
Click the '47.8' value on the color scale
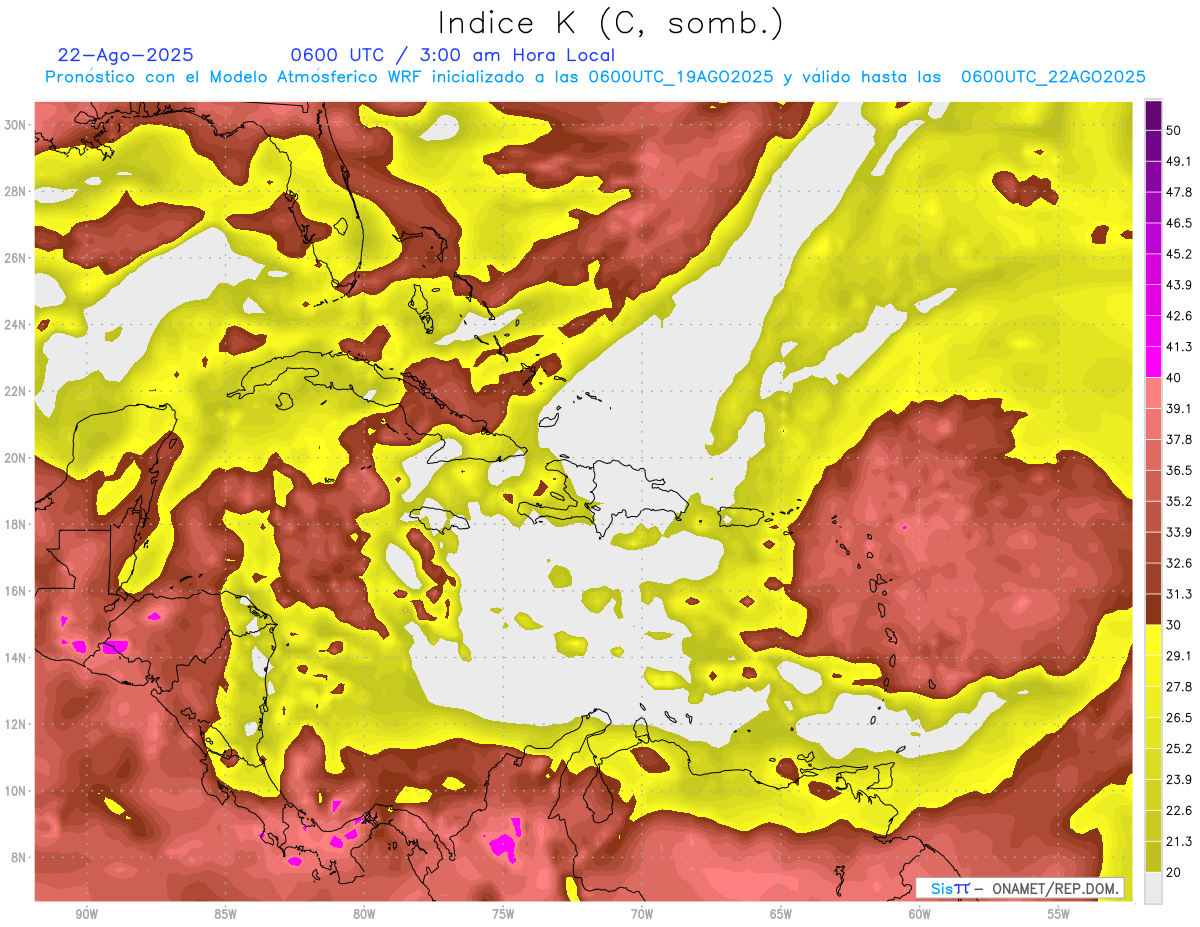[x=1179, y=193]
